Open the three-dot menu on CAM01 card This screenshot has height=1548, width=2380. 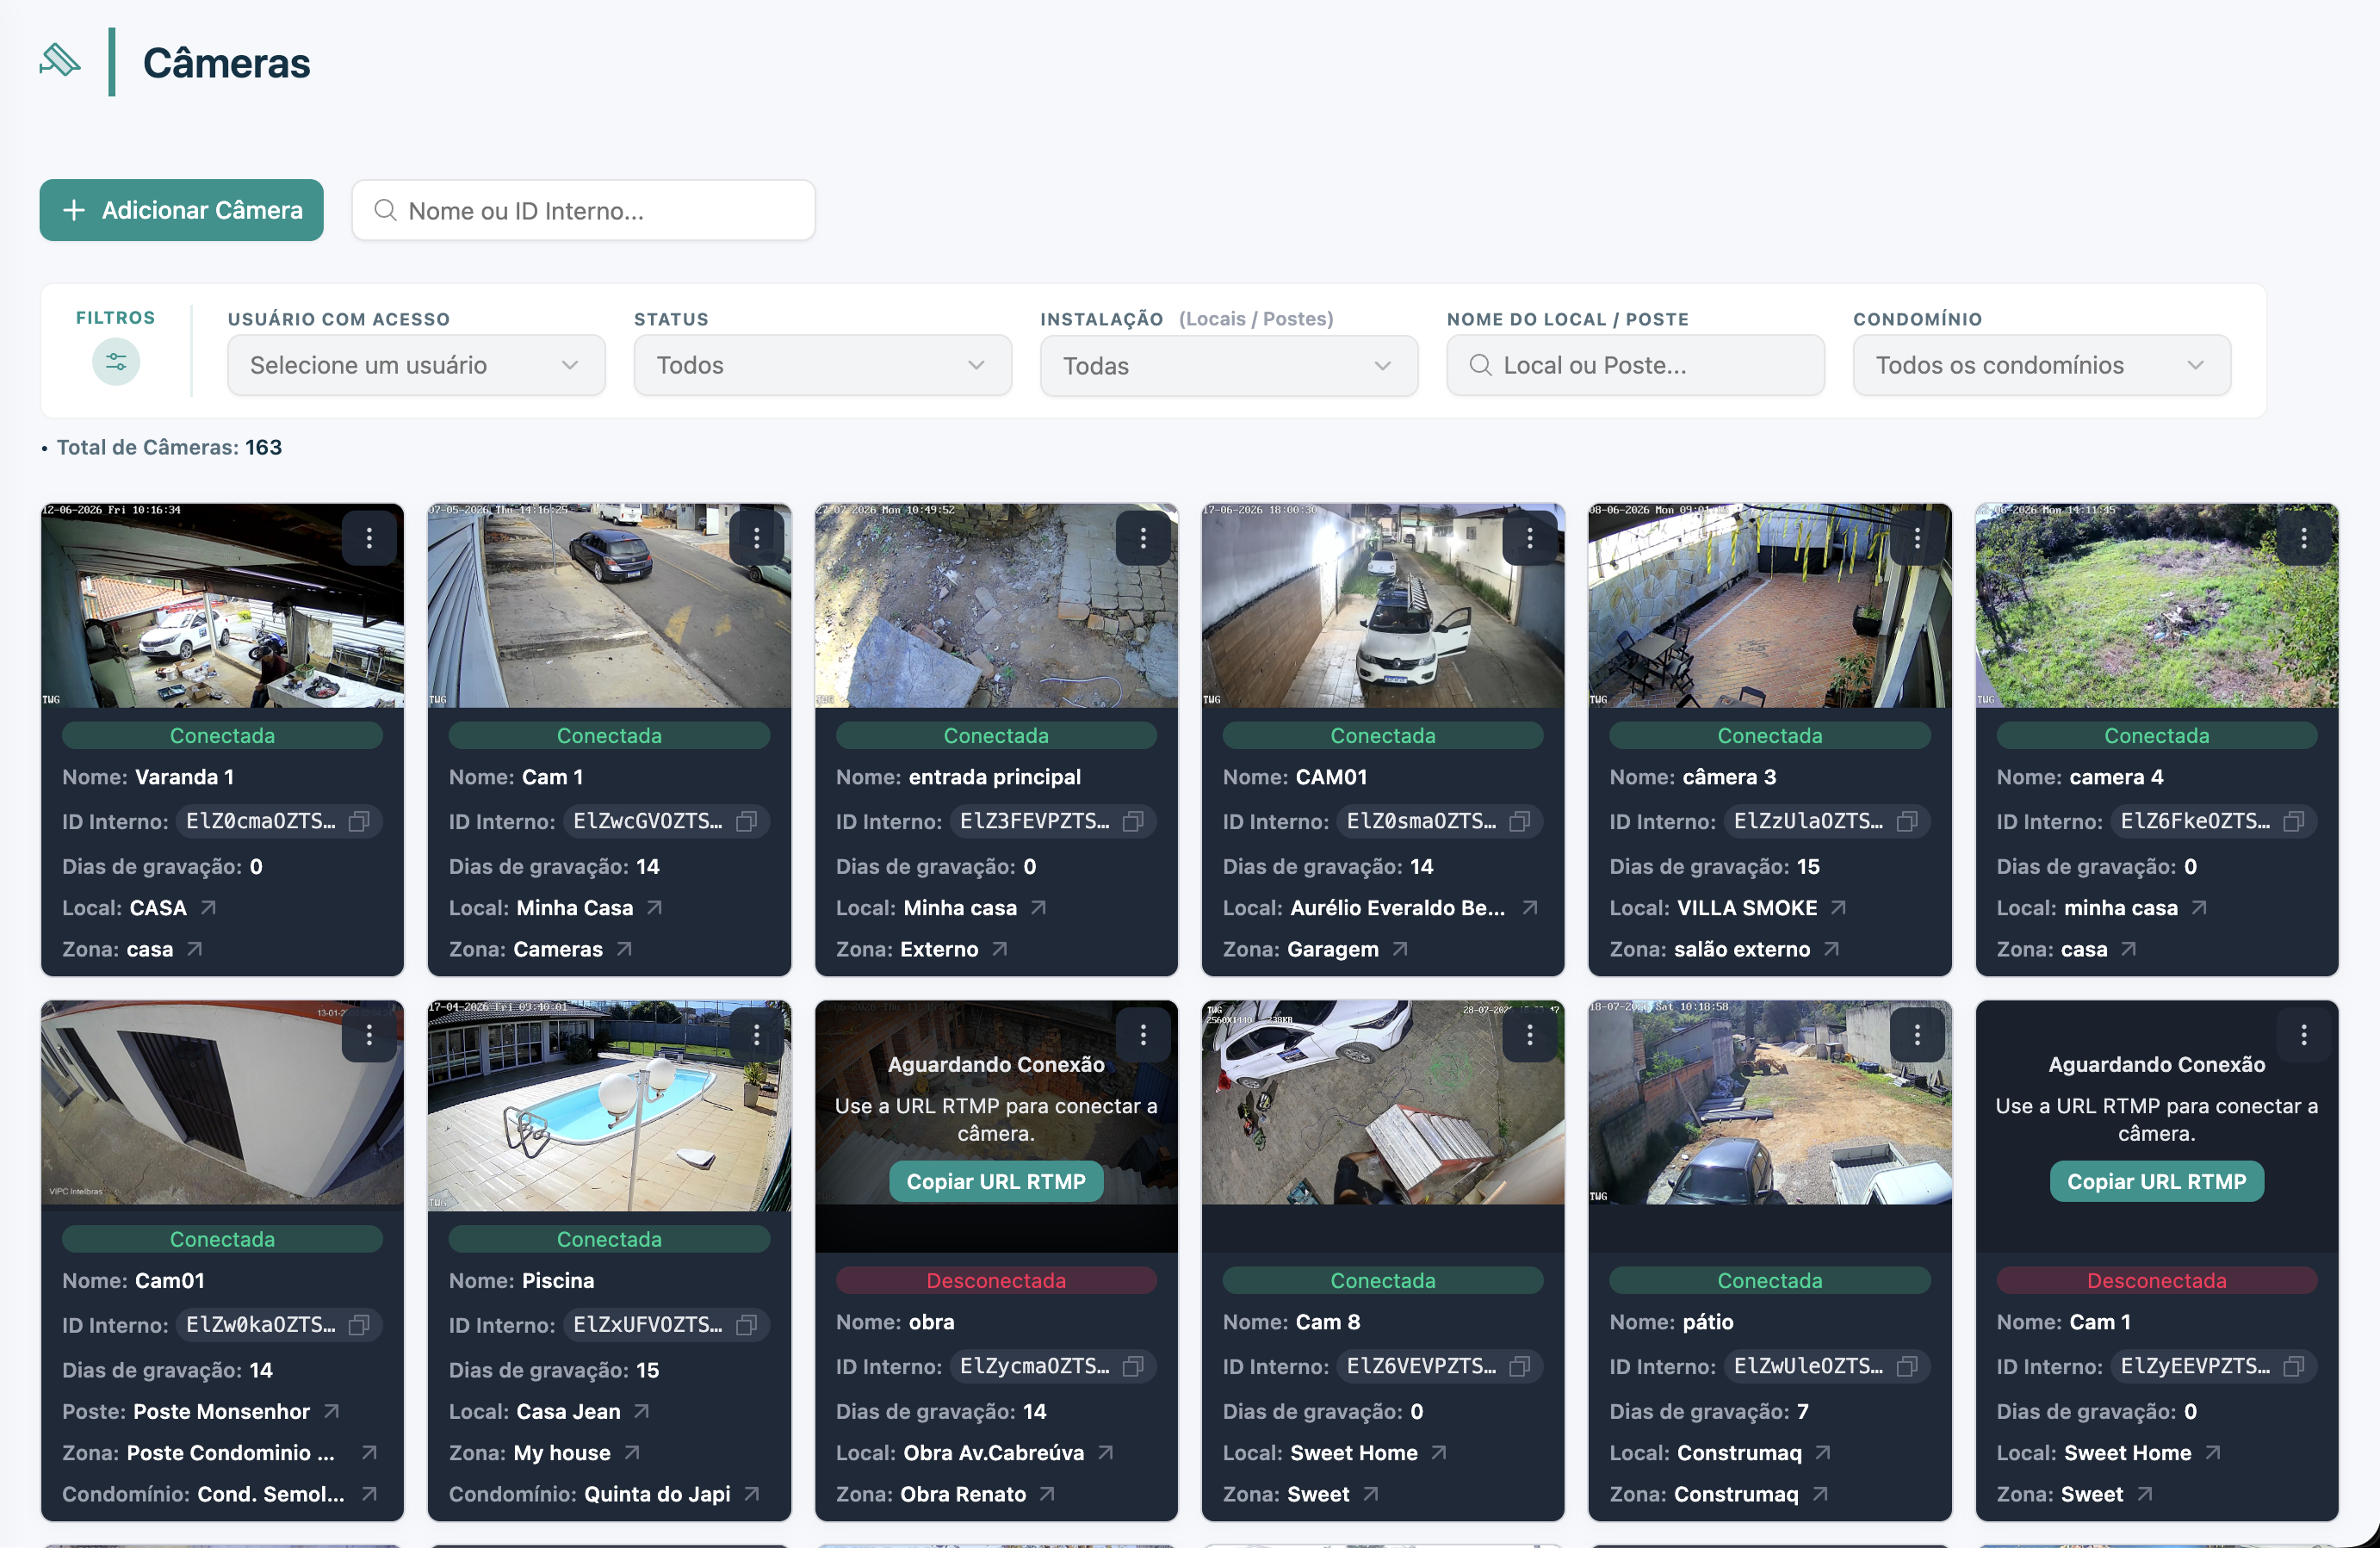(1530, 539)
